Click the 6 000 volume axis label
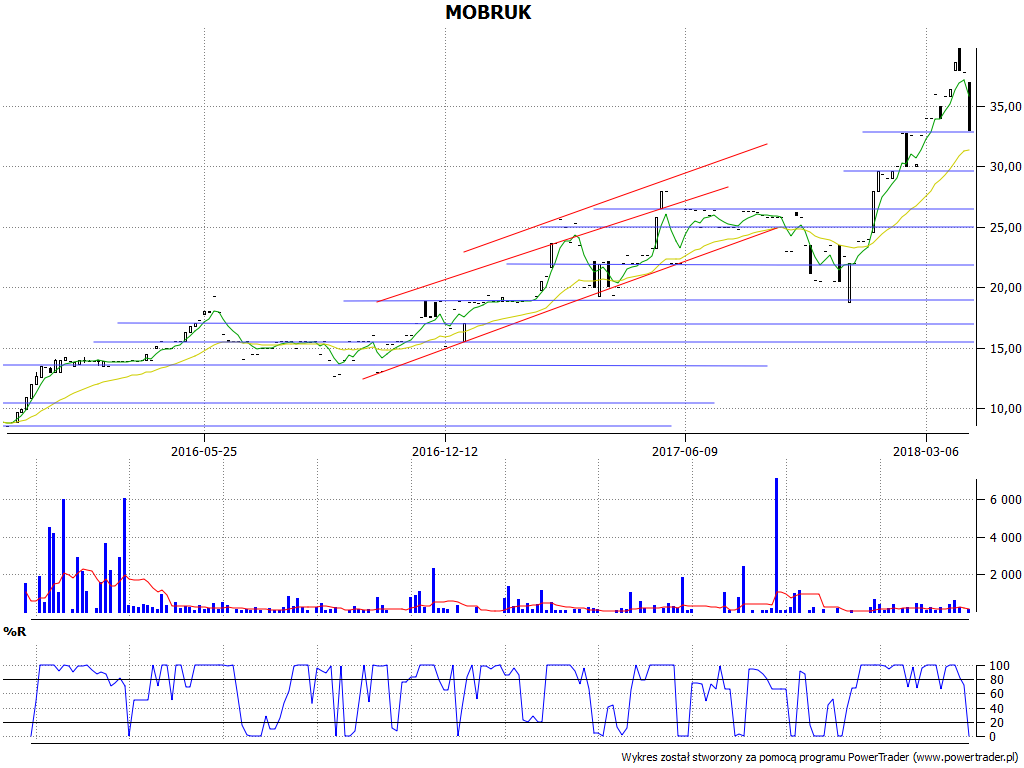 click(x=1005, y=500)
